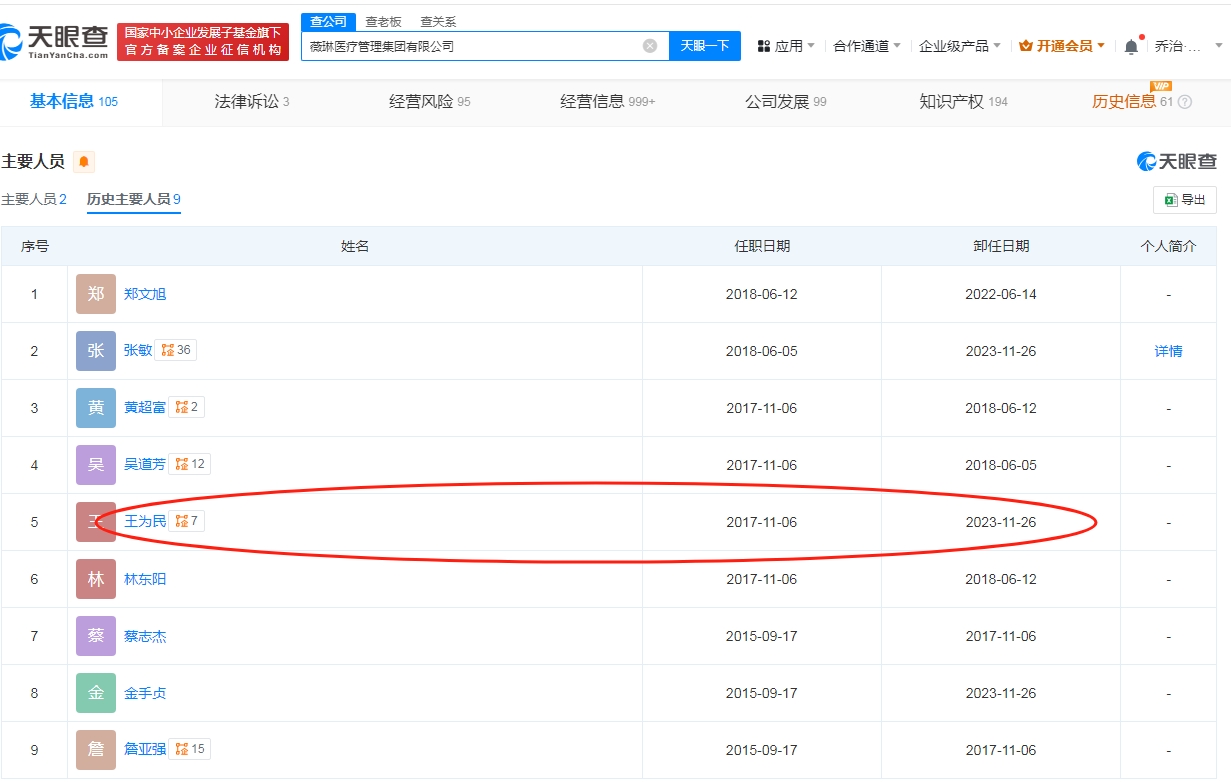Switch to 知识产权 tab
The width and height of the screenshot is (1231, 782).
coord(964,102)
